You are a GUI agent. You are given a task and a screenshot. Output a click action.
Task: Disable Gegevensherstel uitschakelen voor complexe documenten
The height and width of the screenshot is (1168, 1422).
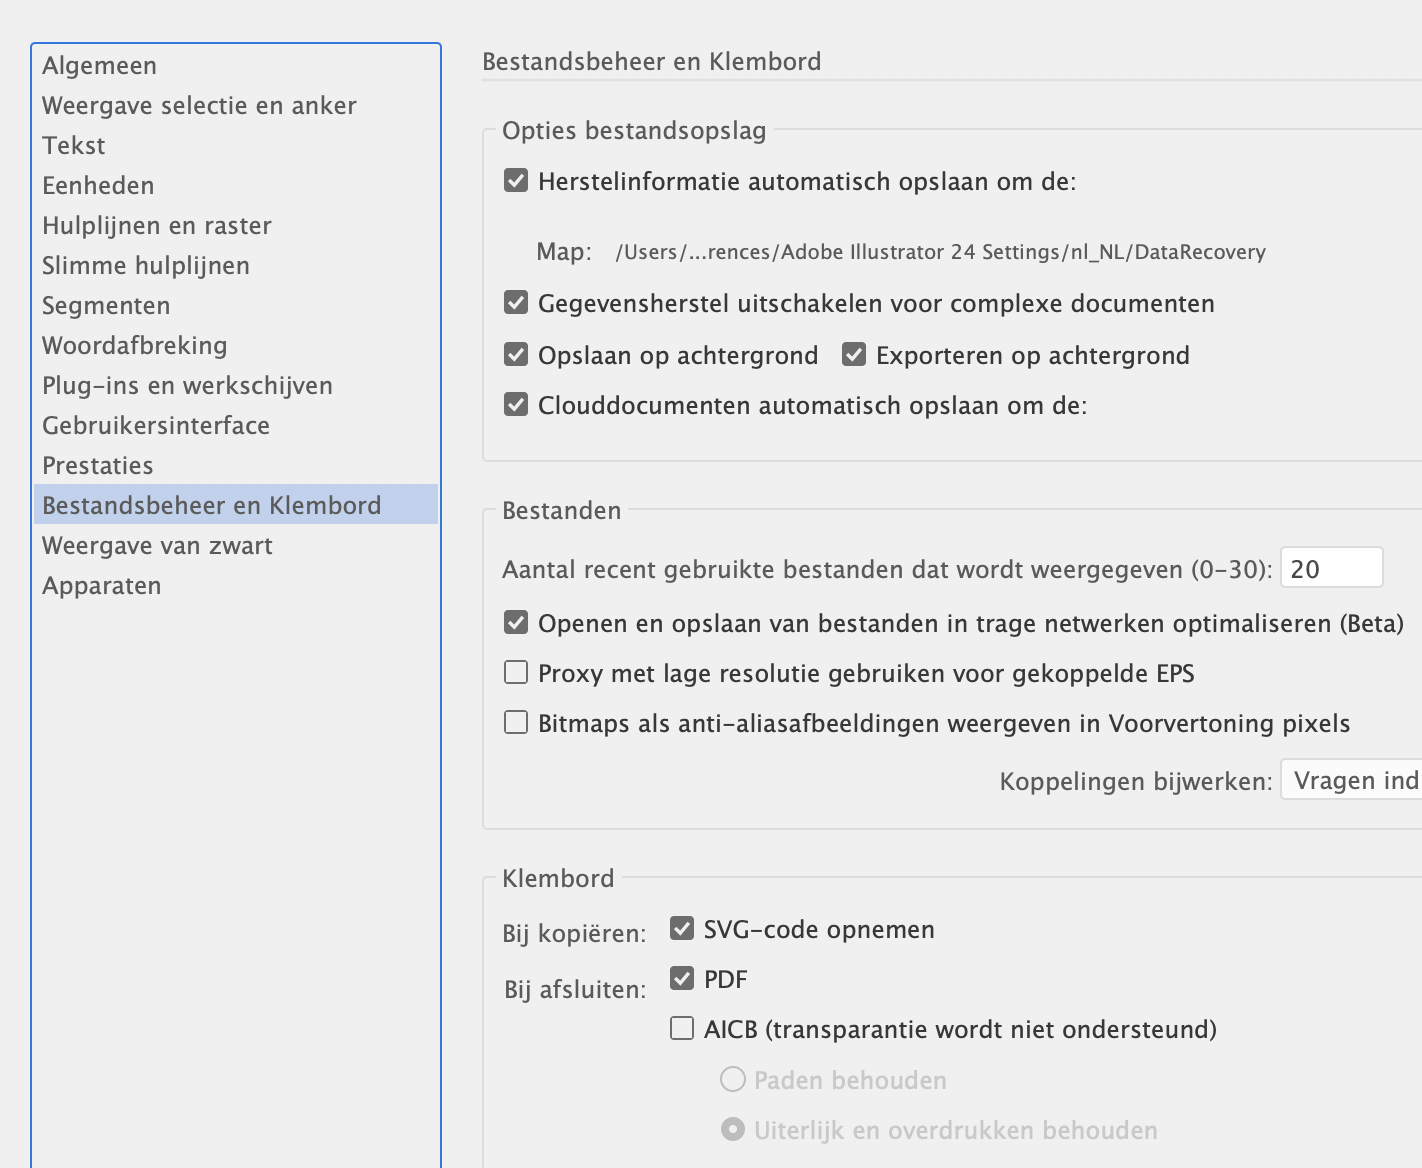[516, 303]
